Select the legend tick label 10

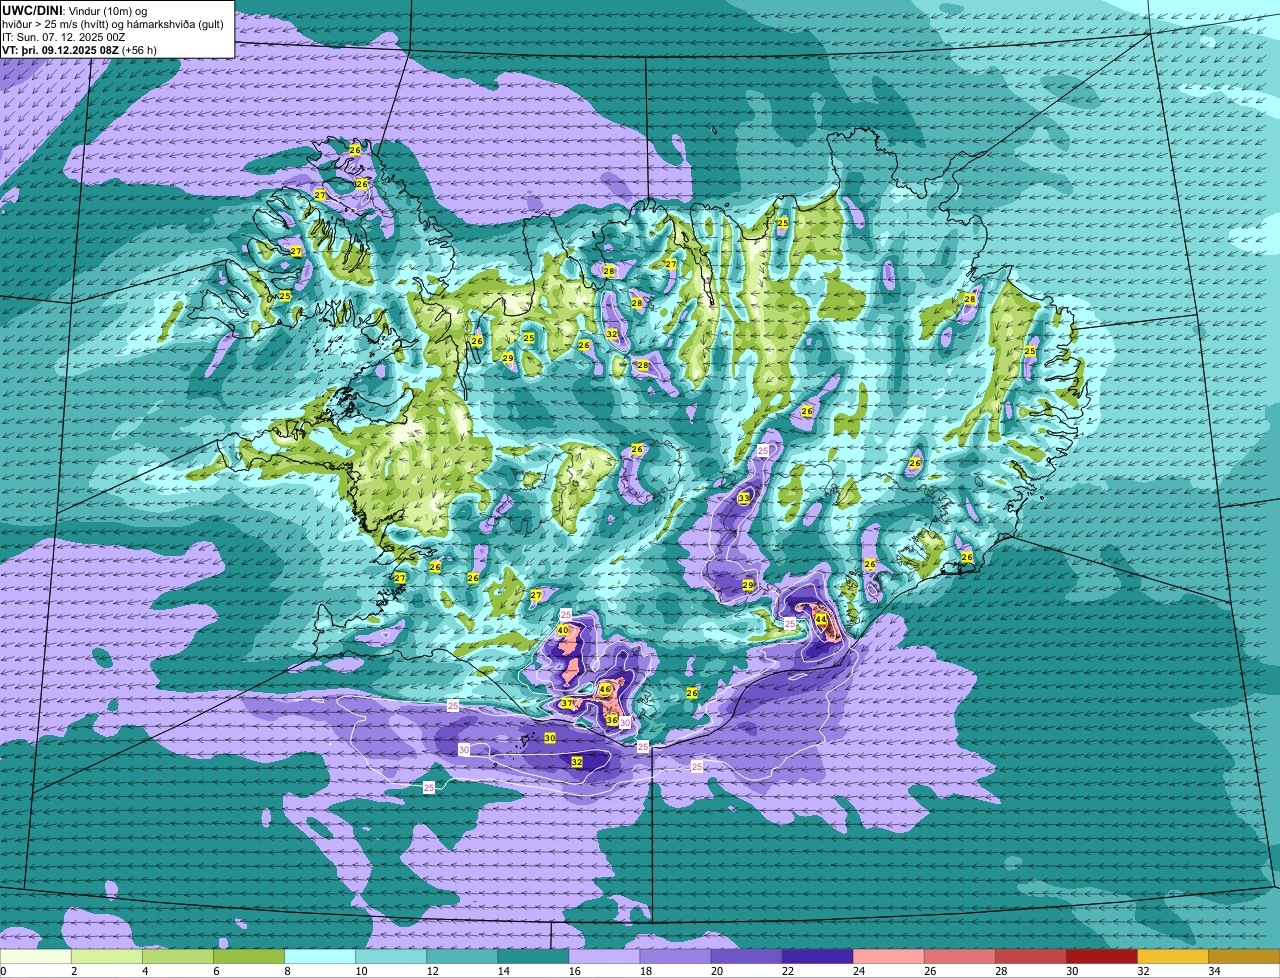click(361, 972)
